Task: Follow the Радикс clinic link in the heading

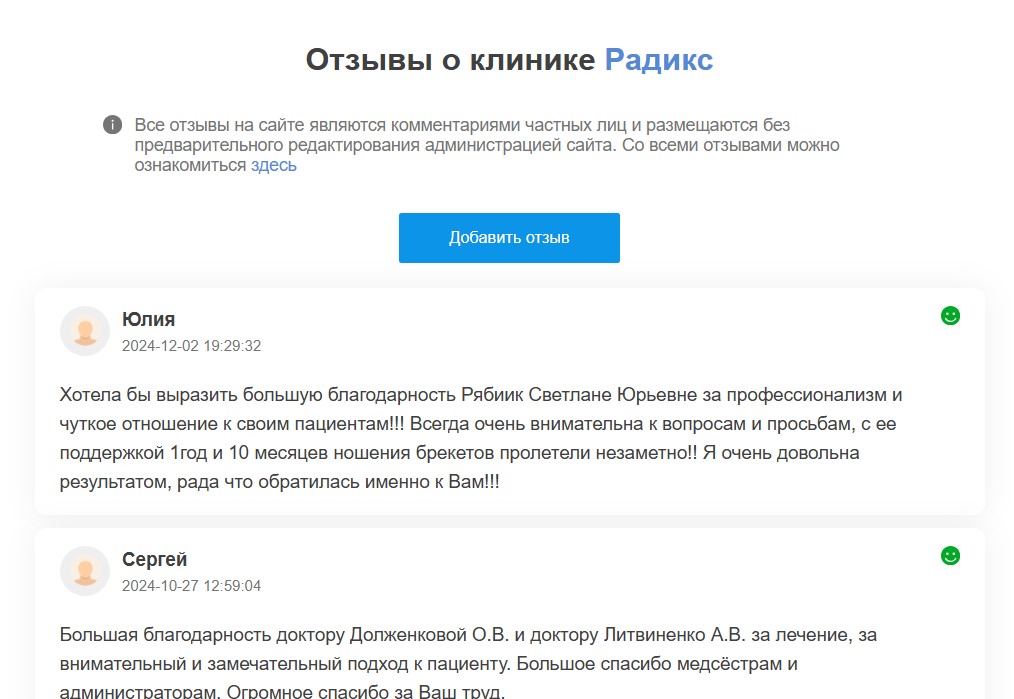Action: 658,60
